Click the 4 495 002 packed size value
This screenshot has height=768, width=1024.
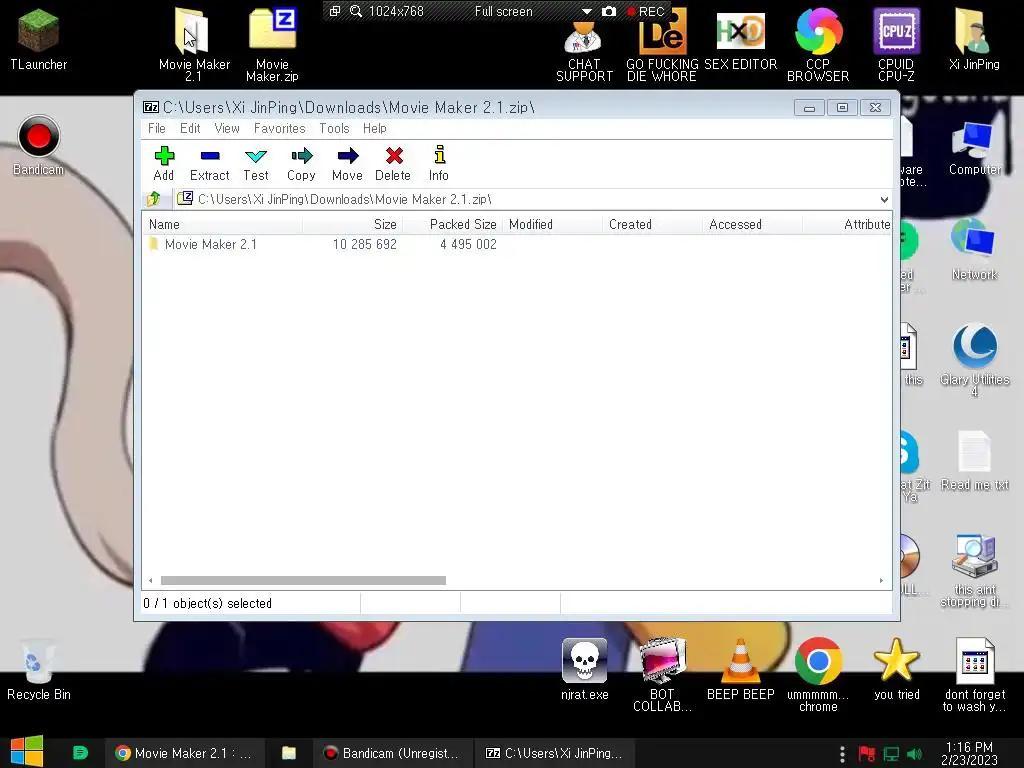(468, 244)
